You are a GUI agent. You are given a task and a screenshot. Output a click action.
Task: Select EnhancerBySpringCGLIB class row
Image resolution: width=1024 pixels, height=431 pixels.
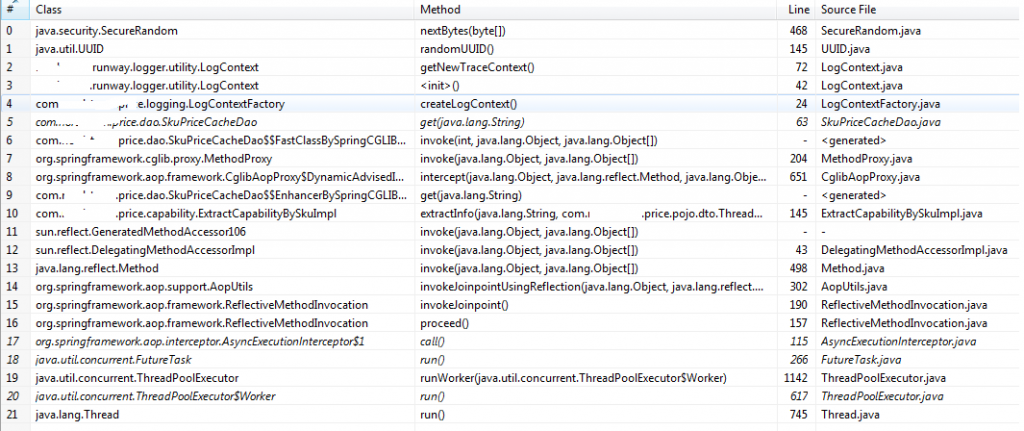click(511, 195)
